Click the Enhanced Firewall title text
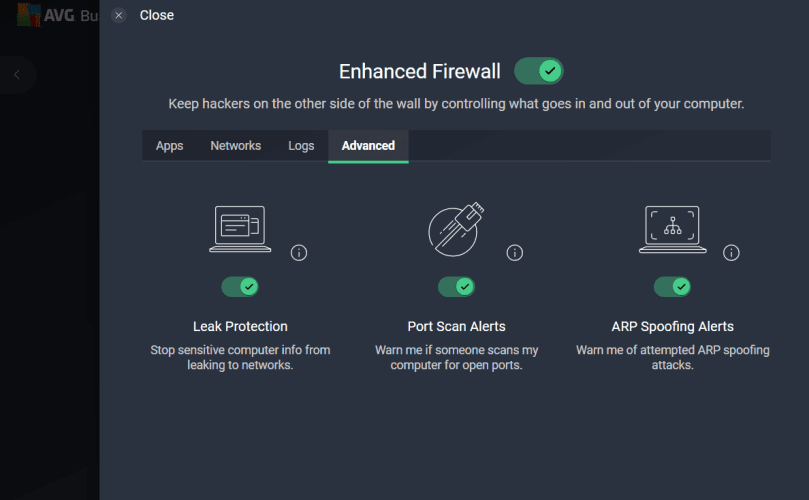 coord(419,71)
